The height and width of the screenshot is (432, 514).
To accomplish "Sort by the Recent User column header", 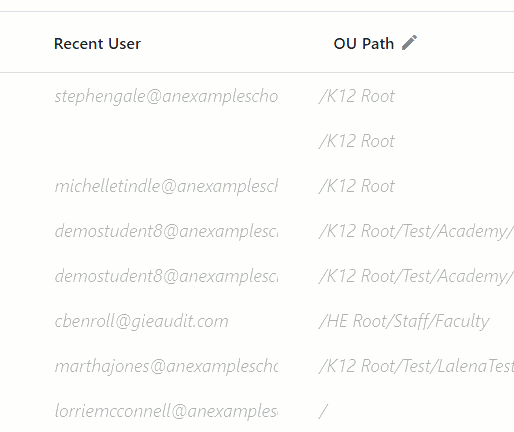I will (x=97, y=44).
